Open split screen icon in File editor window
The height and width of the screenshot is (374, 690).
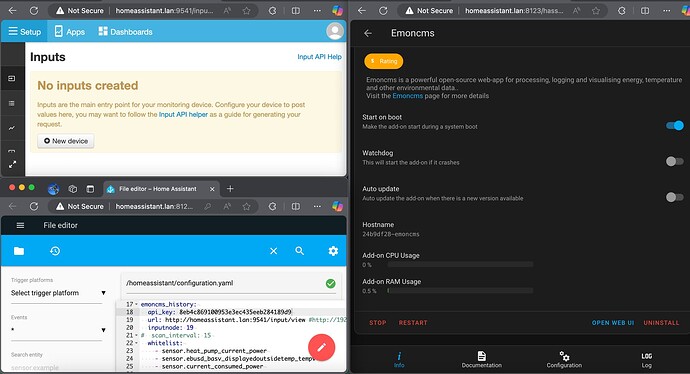296,206
